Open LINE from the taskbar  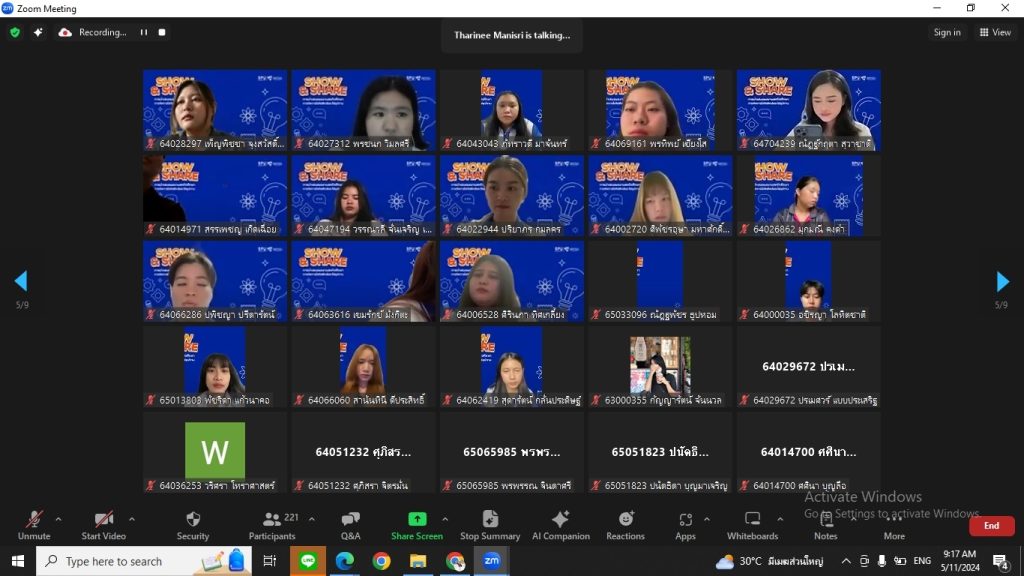pos(308,561)
